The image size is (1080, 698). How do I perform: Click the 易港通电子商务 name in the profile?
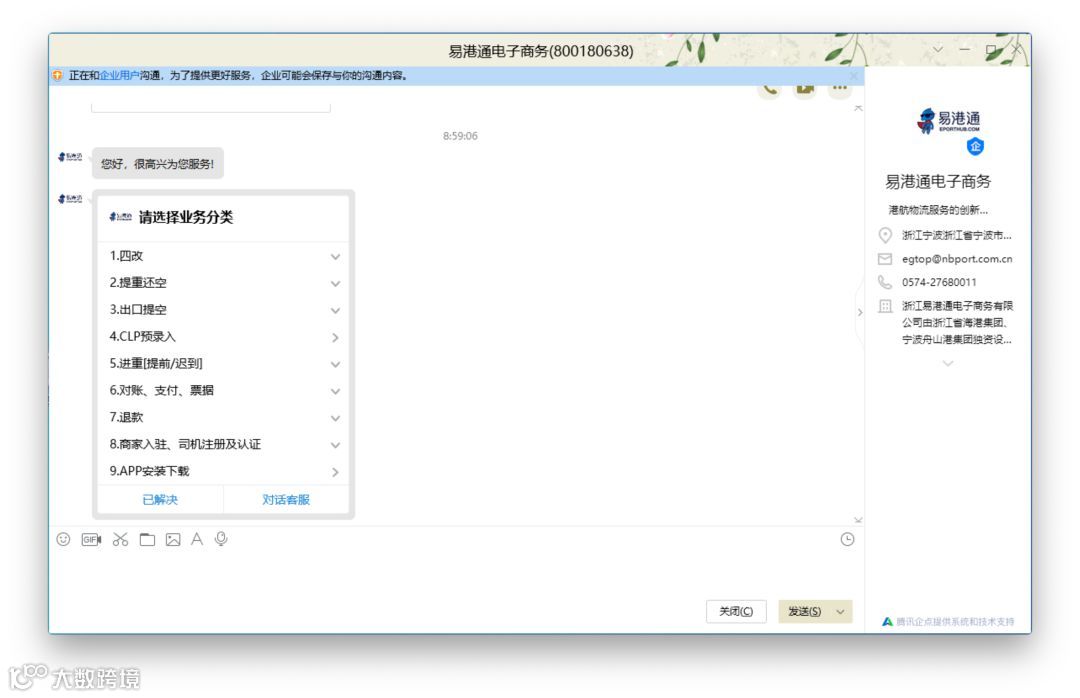pos(938,181)
